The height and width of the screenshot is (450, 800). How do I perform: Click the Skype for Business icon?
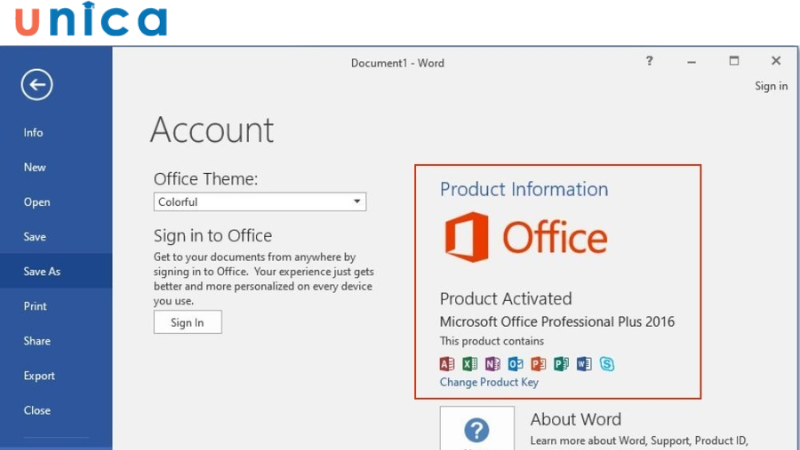[x=607, y=364]
